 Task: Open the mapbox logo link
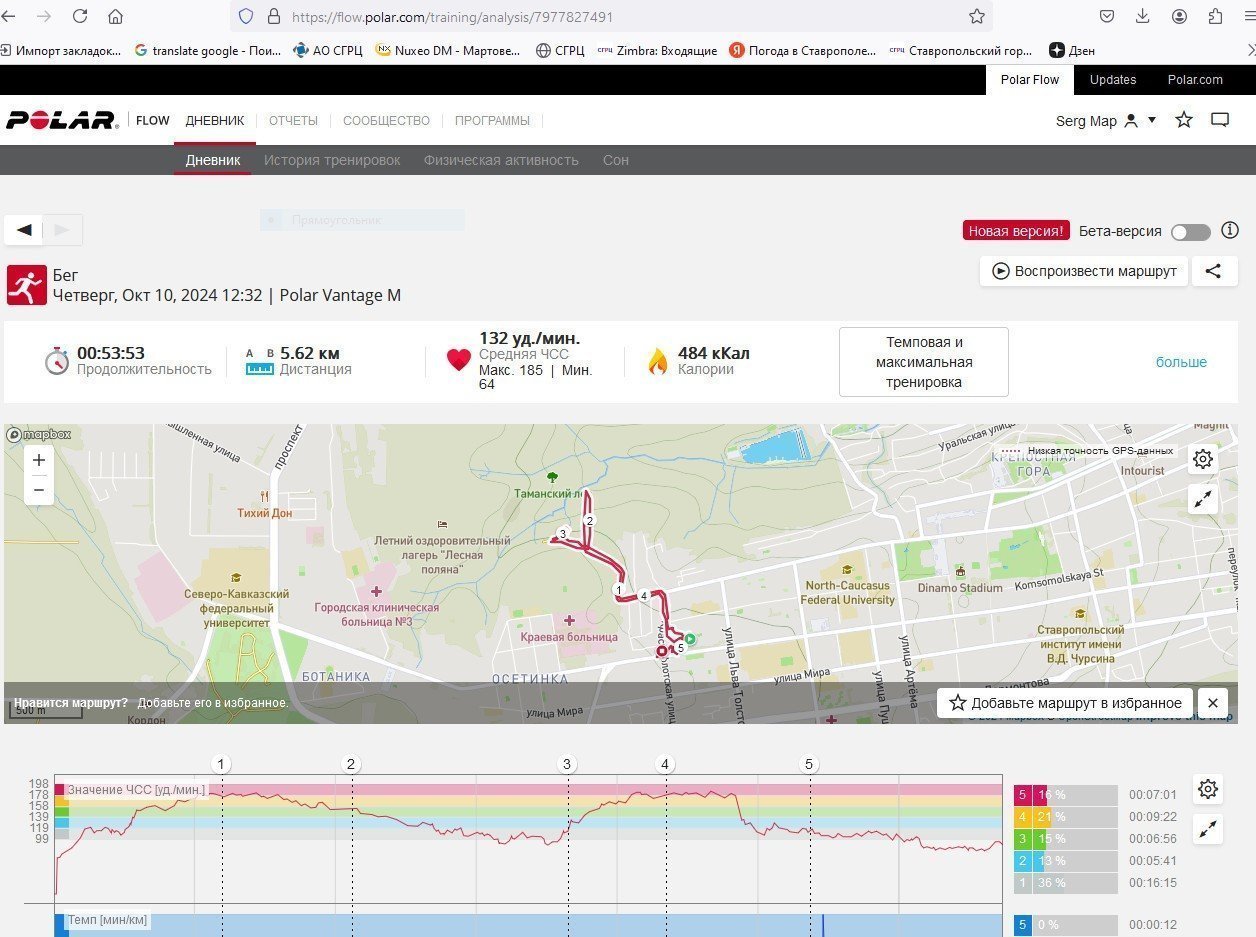pos(40,434)
